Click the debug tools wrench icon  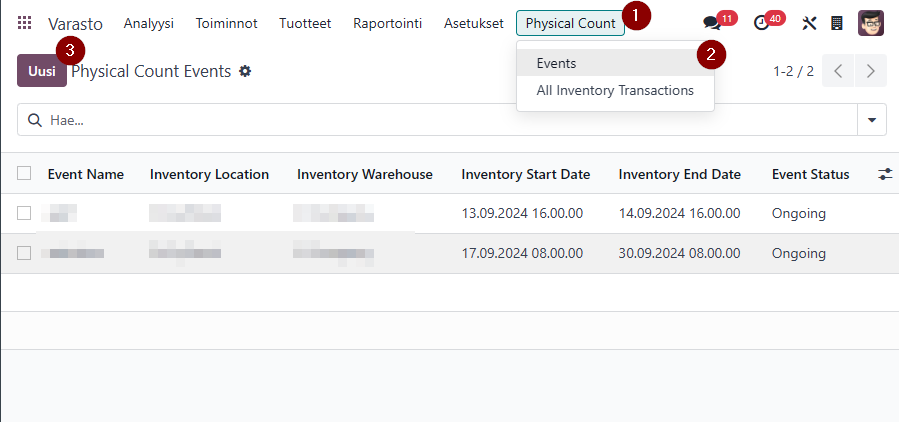810,23
